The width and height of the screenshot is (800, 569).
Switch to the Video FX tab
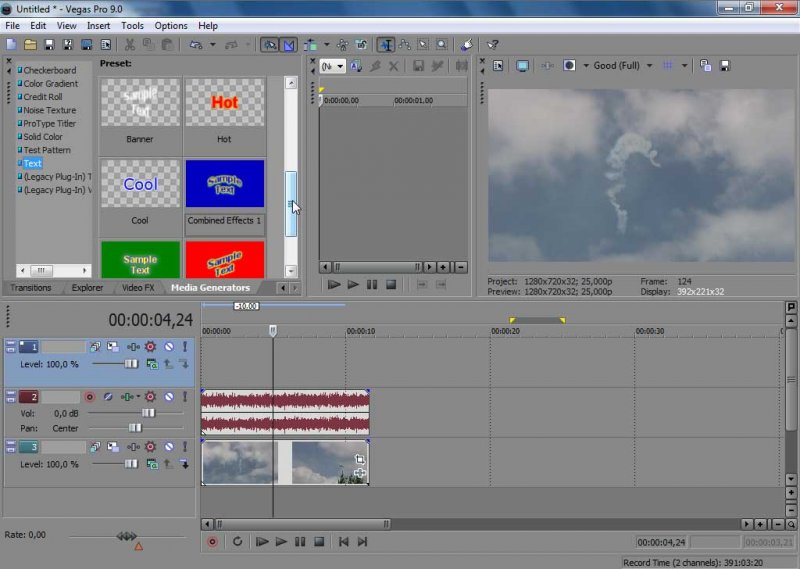coord(138,288)
